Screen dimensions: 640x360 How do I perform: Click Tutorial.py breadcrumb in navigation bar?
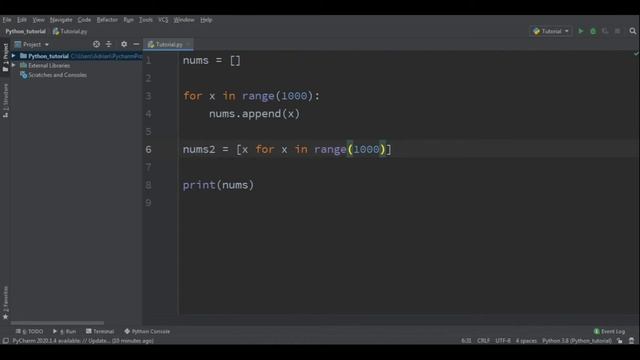tap(70, 31)
